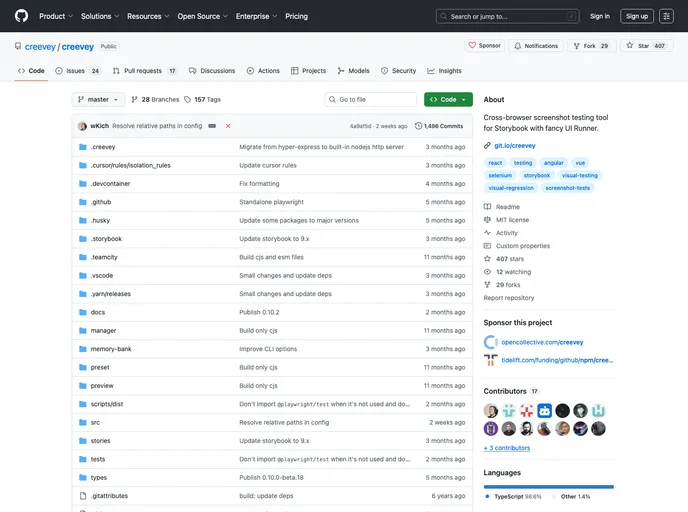Switch to the Security tab
The width and height of the screenshot is (688, 512).
click(x=398, y=71)
